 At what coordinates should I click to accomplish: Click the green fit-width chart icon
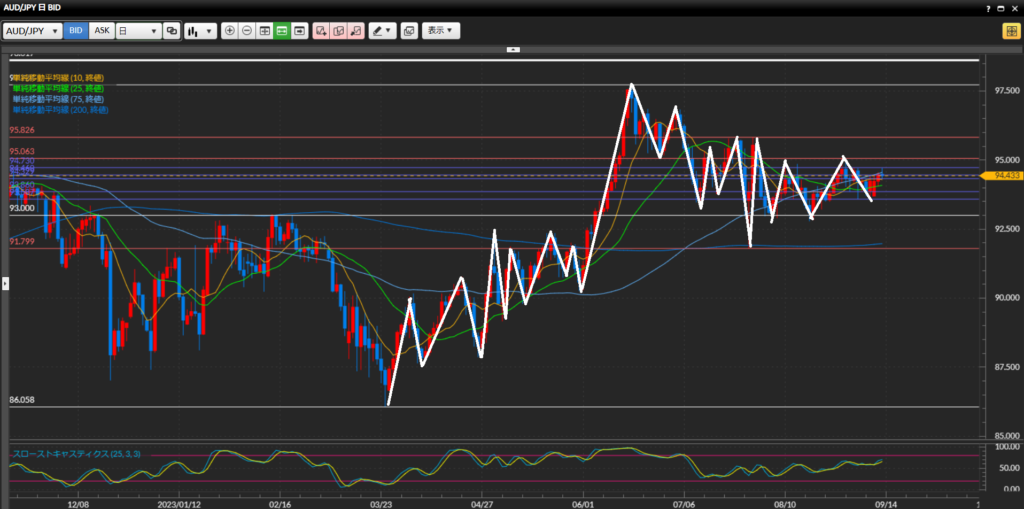click(x=282, y=31)
